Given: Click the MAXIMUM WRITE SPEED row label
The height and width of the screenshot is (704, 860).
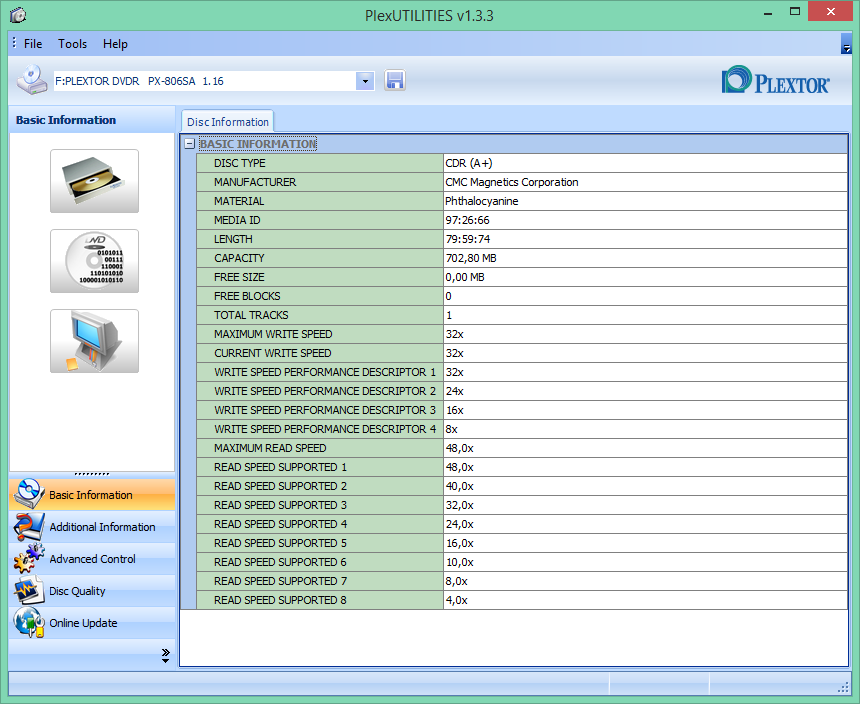Looking at the screenshot, I should tap(273, 334).
